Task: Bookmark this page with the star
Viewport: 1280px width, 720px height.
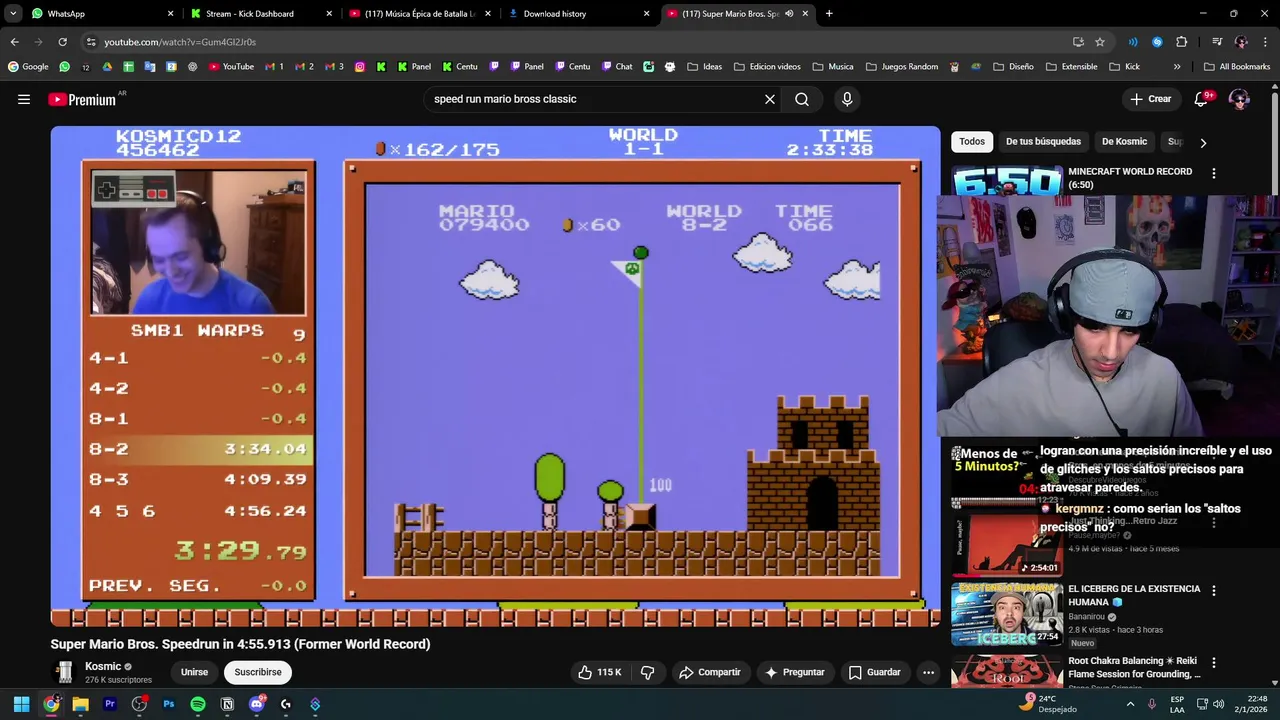Action: tap(1100, 42)
